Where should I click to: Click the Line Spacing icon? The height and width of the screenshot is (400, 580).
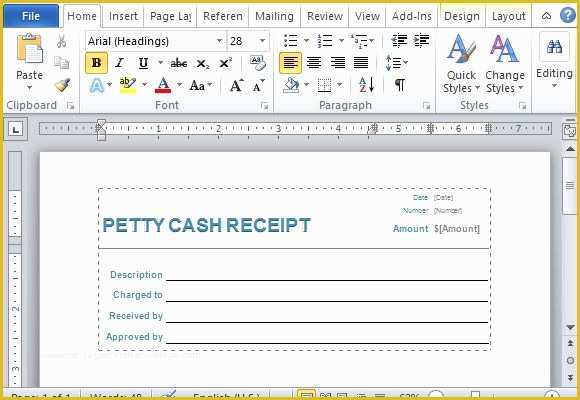(394, 63)
